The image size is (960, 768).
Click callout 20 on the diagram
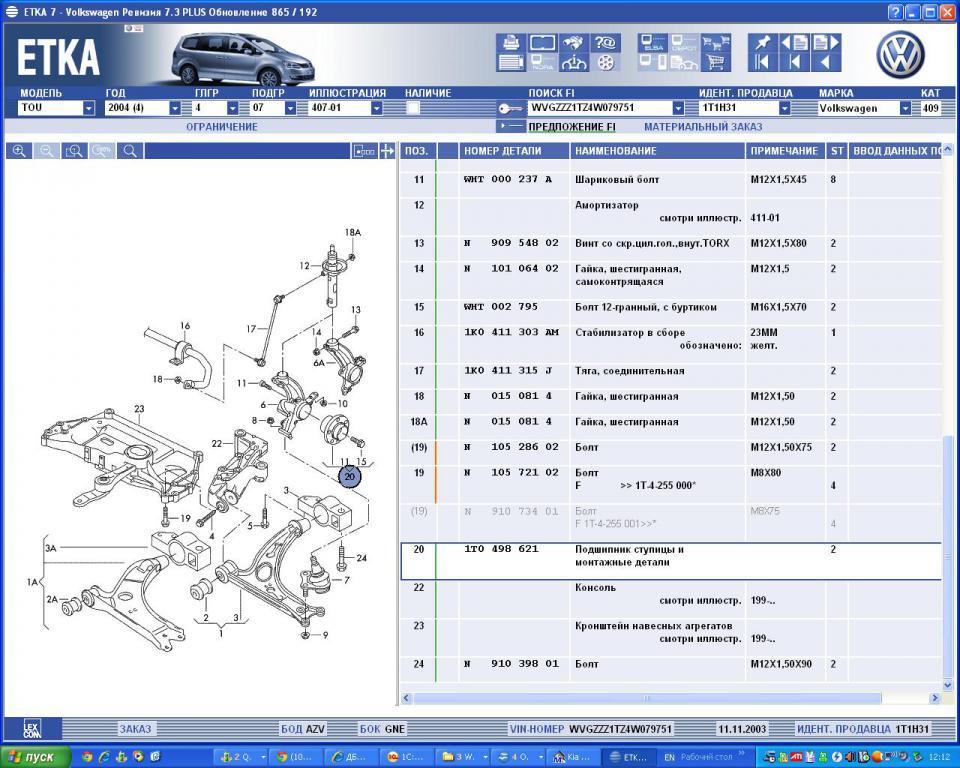(x=350, y=476)
